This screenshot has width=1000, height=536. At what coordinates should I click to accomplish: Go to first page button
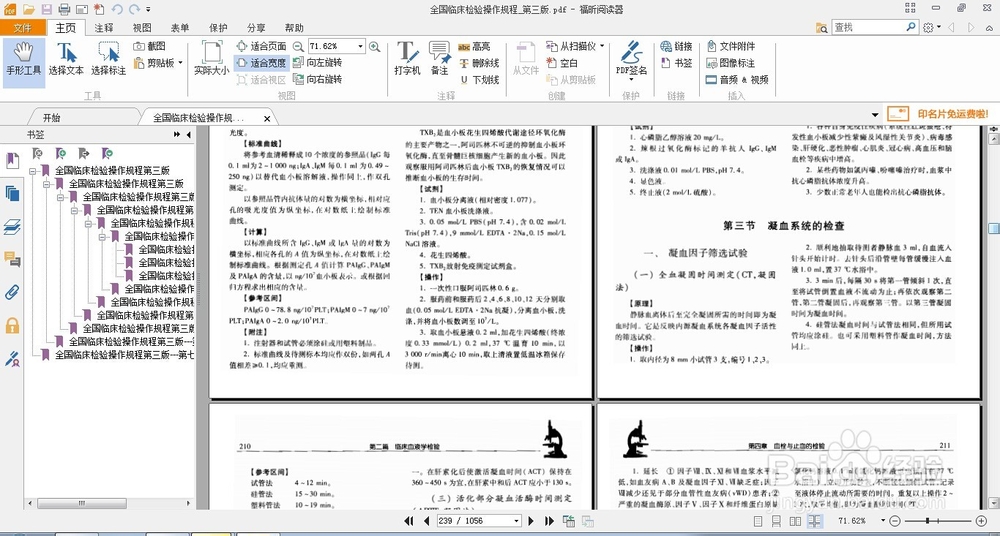(409, 521)
